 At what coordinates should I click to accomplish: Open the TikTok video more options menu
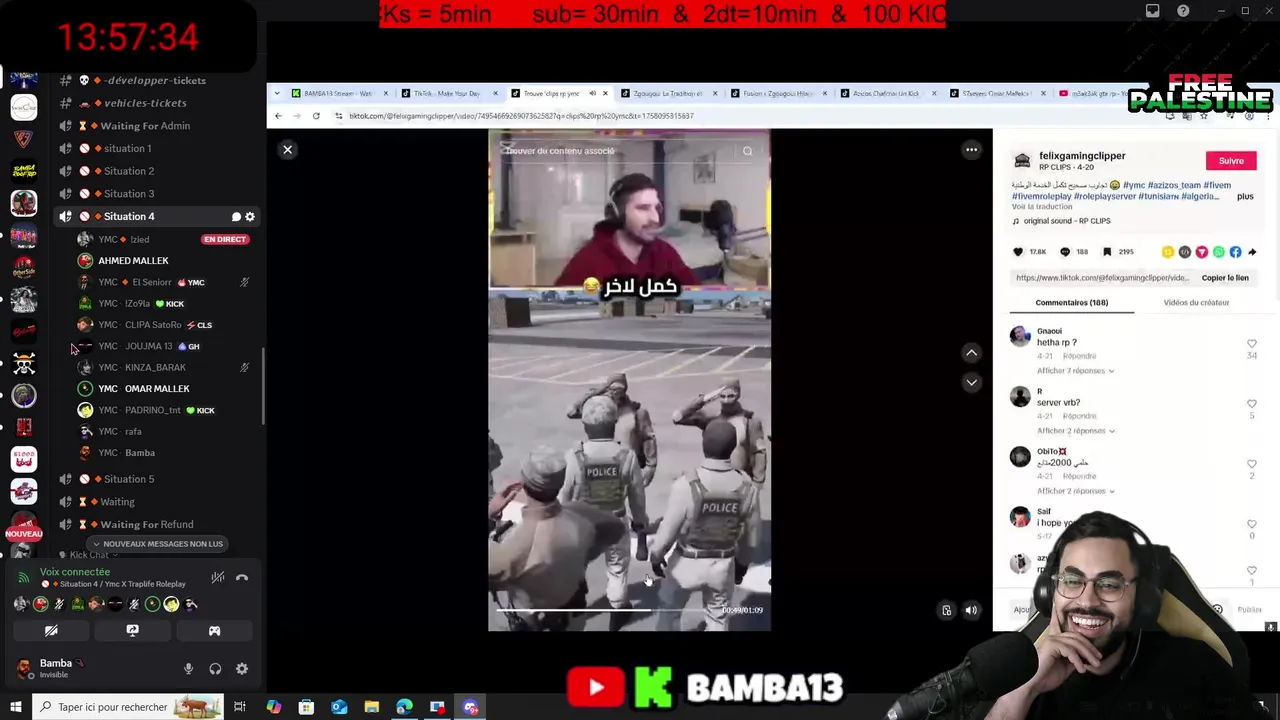[971, 150]
